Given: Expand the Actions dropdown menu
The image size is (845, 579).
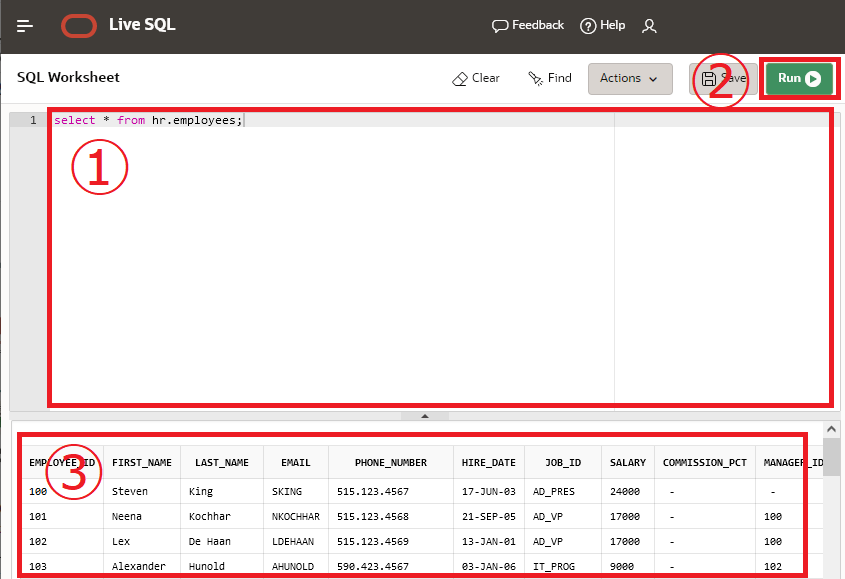Looking at the screenshot, I should tap(630, 78).
